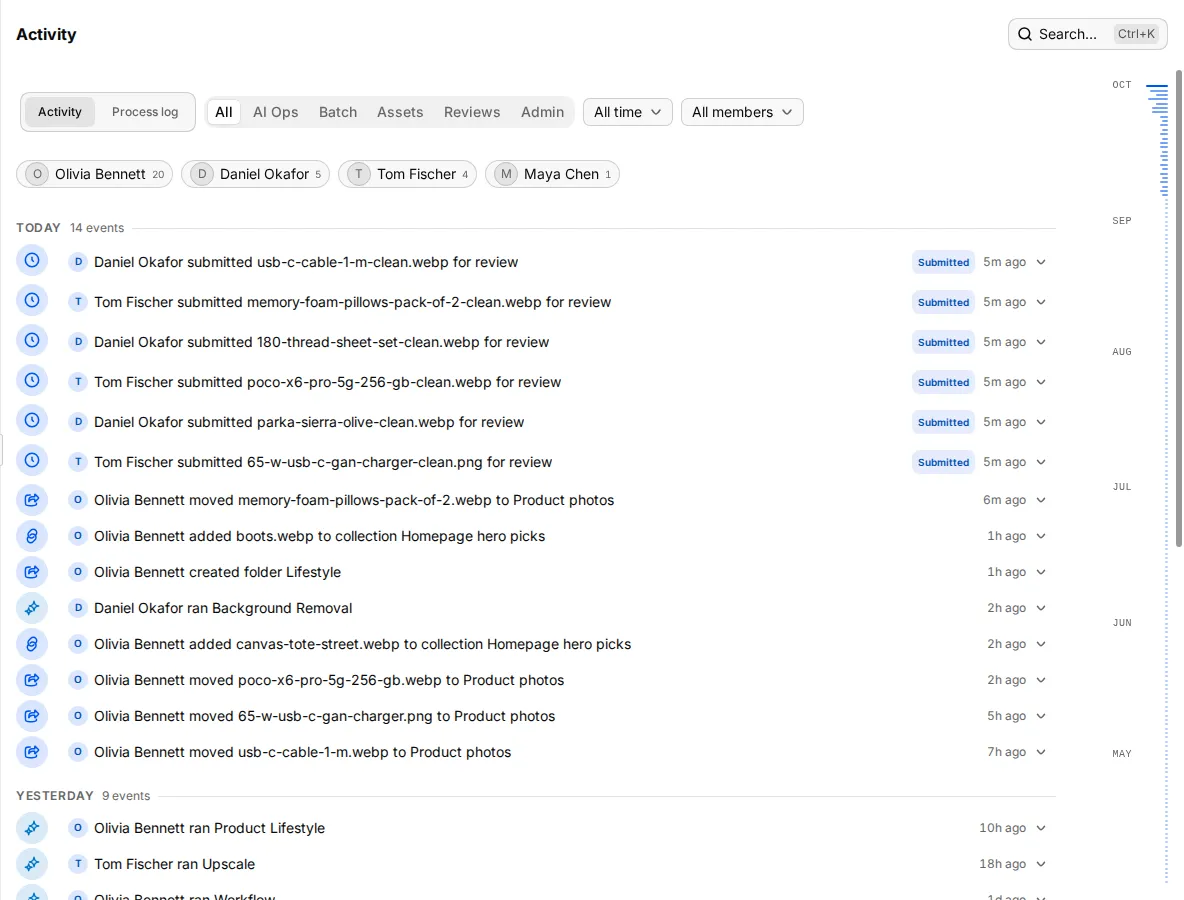Click Submitted badge on memory-foam-pillows-pack-of-2-clean.webp row

(x=943, y=302)
